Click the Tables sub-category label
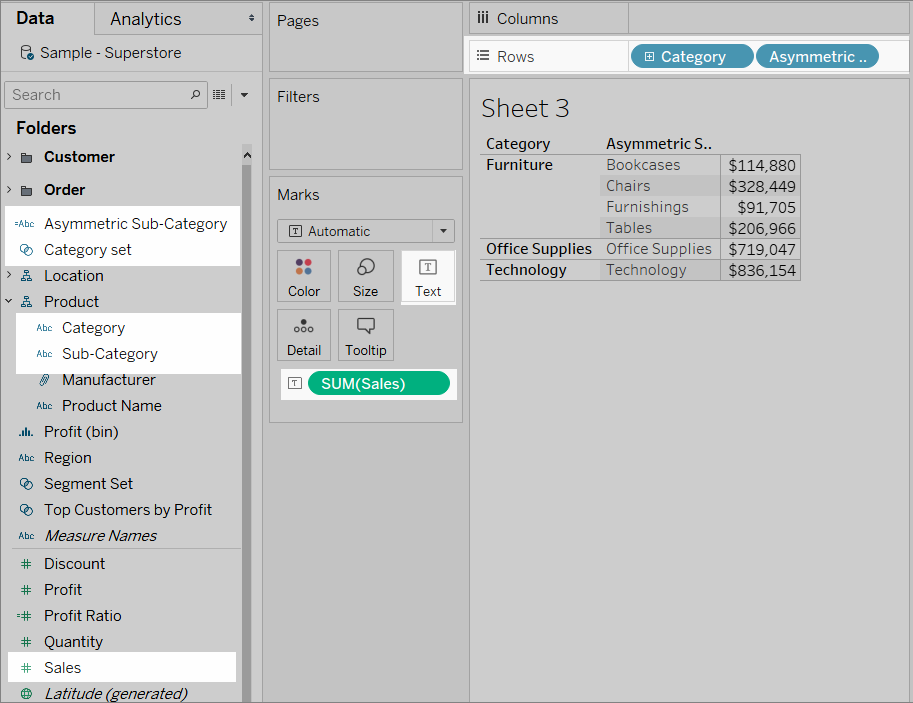Image resolution: width=913 pixels, height=703 pixels. click(x=629, y=228)
